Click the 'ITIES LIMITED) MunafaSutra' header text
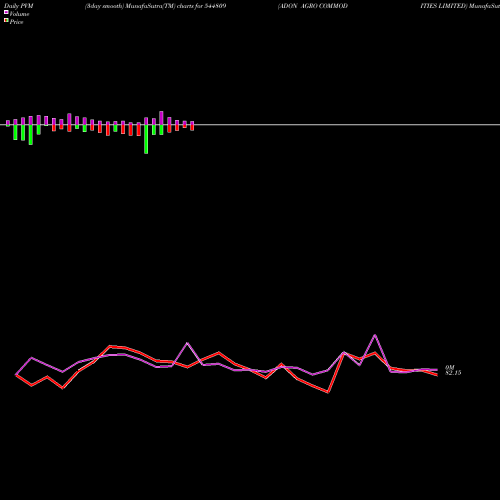 coord(460,6)
